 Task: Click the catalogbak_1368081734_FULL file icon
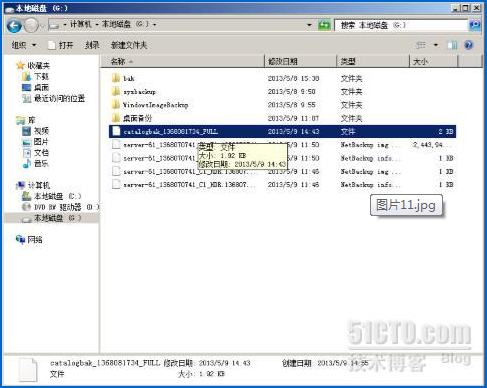pyautogui.click(x=116, y=131)
